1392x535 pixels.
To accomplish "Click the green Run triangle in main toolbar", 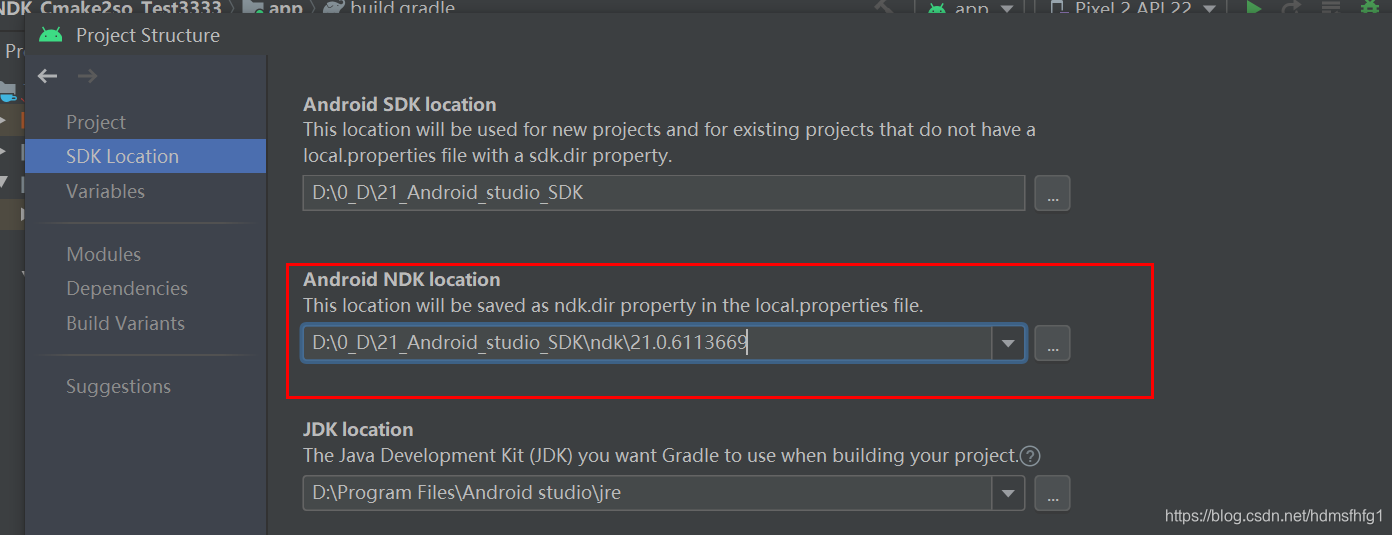I will point(1253,7).
